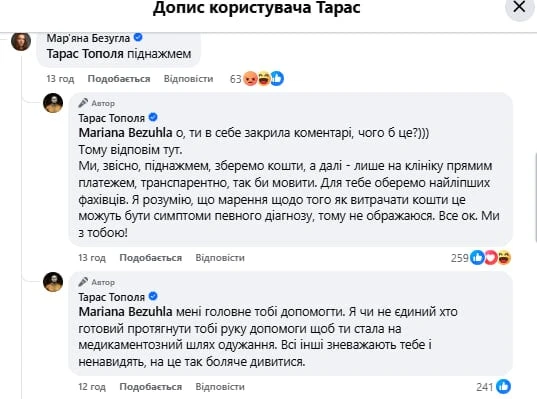Open Тарас Тополя avatar on first reply
This screenshot has height=399, width=537.
(x=53, y=103)
